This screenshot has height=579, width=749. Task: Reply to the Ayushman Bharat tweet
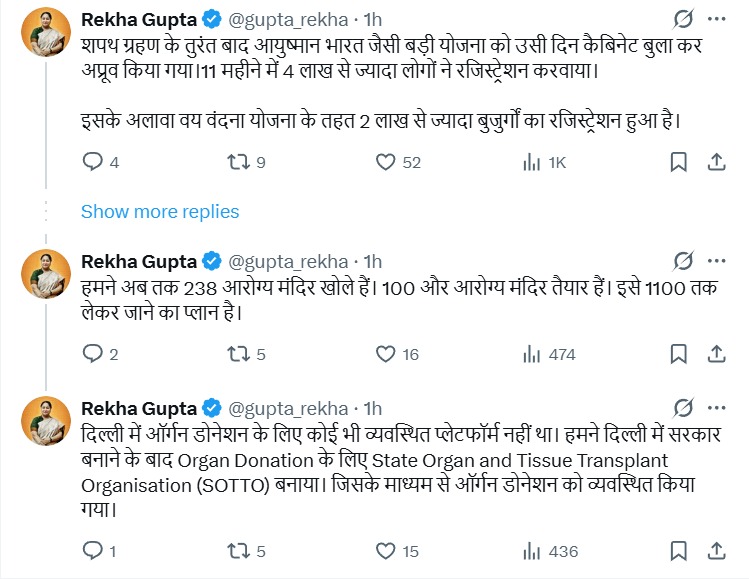click(92, 162)
